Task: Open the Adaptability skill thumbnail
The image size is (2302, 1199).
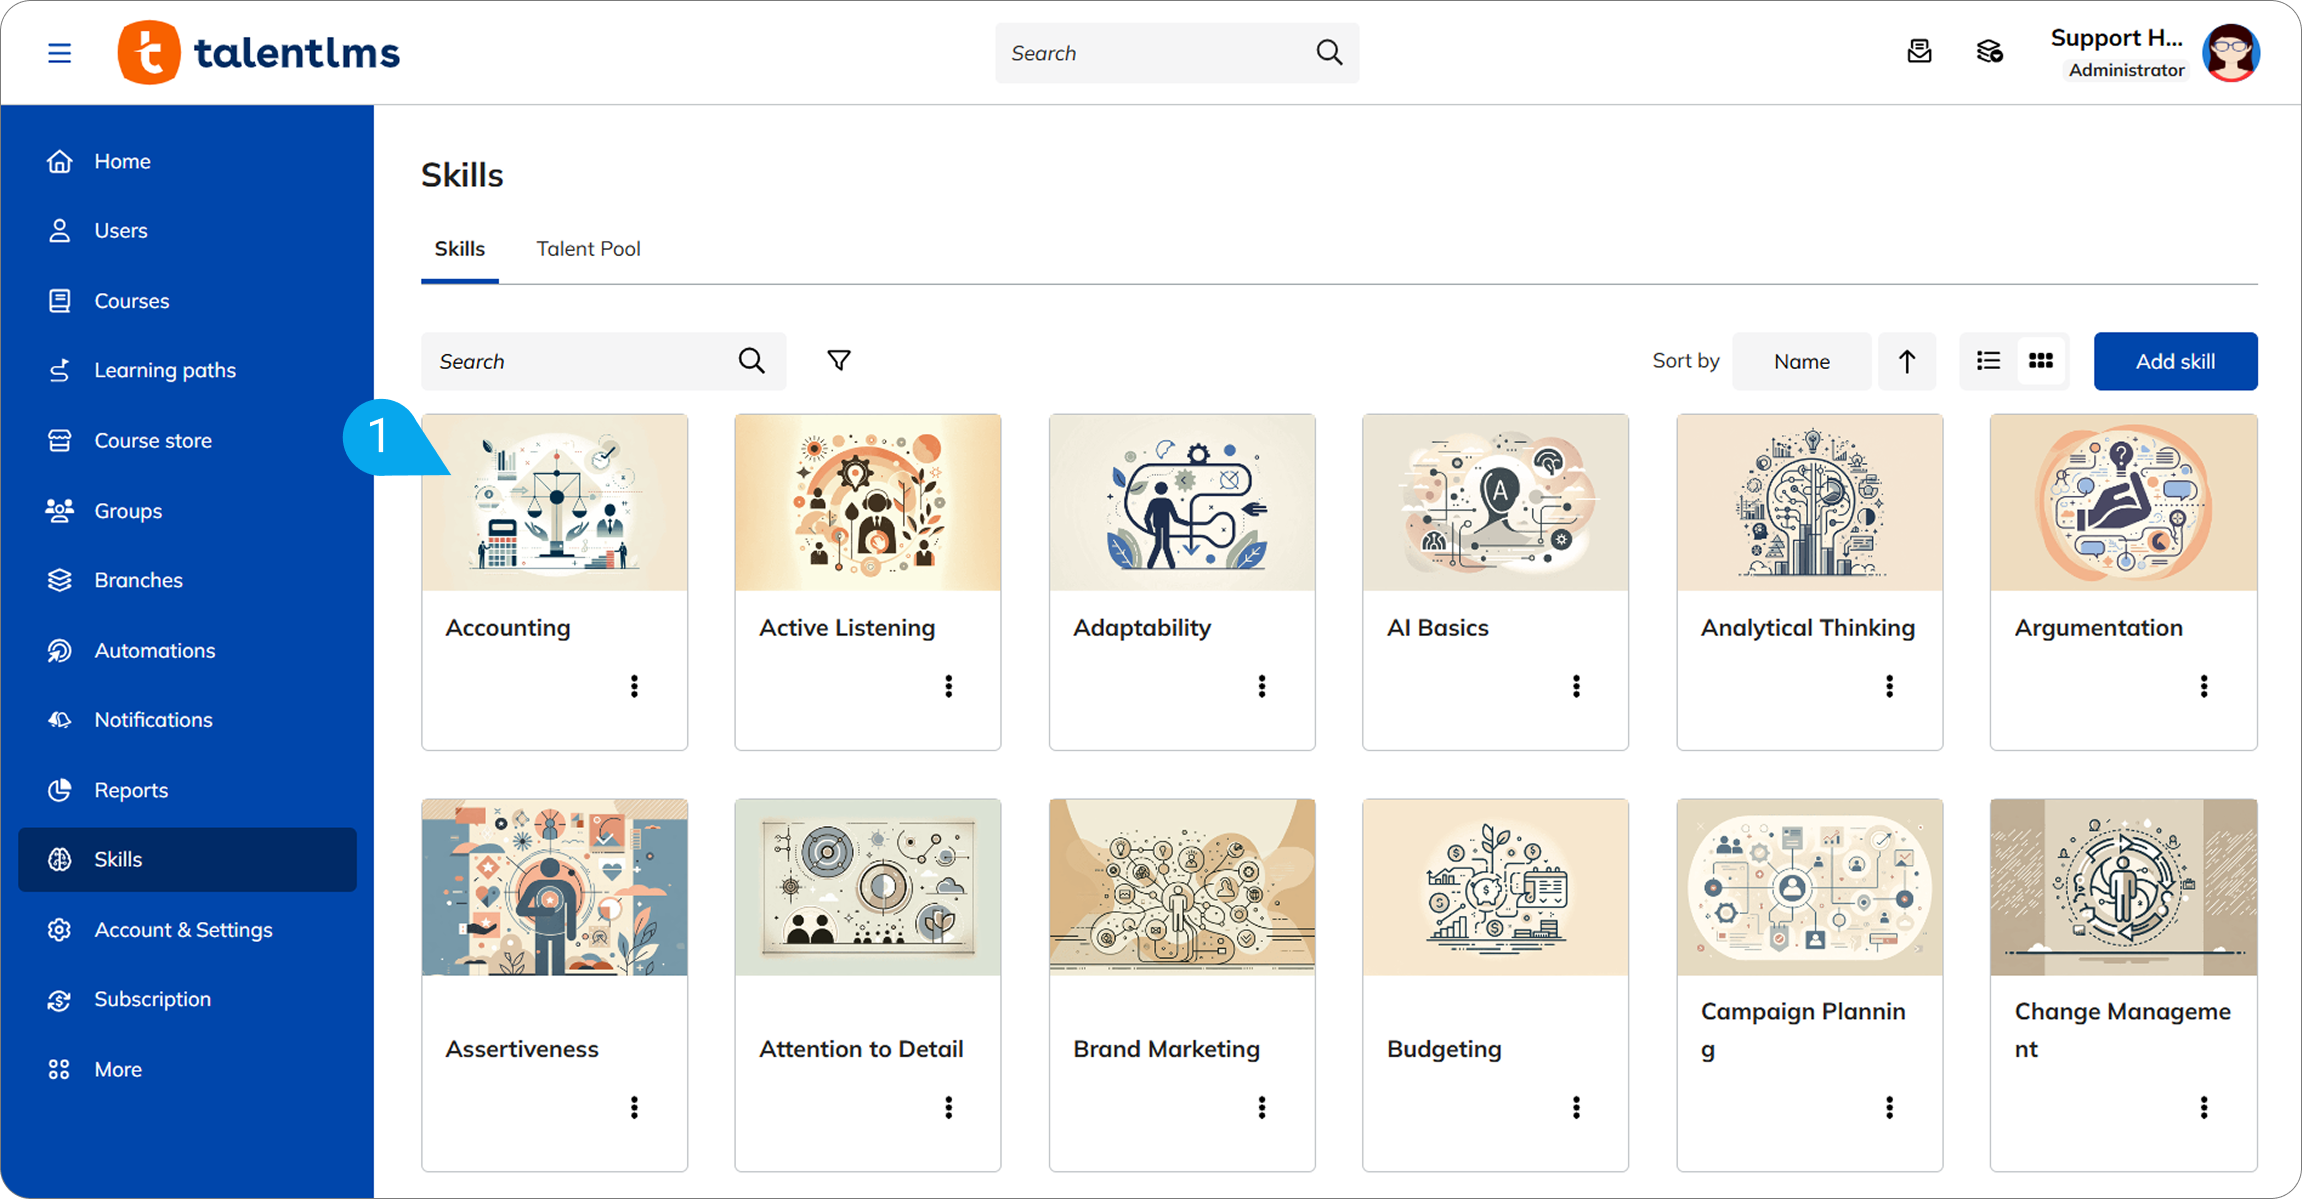Action: 1182,503
